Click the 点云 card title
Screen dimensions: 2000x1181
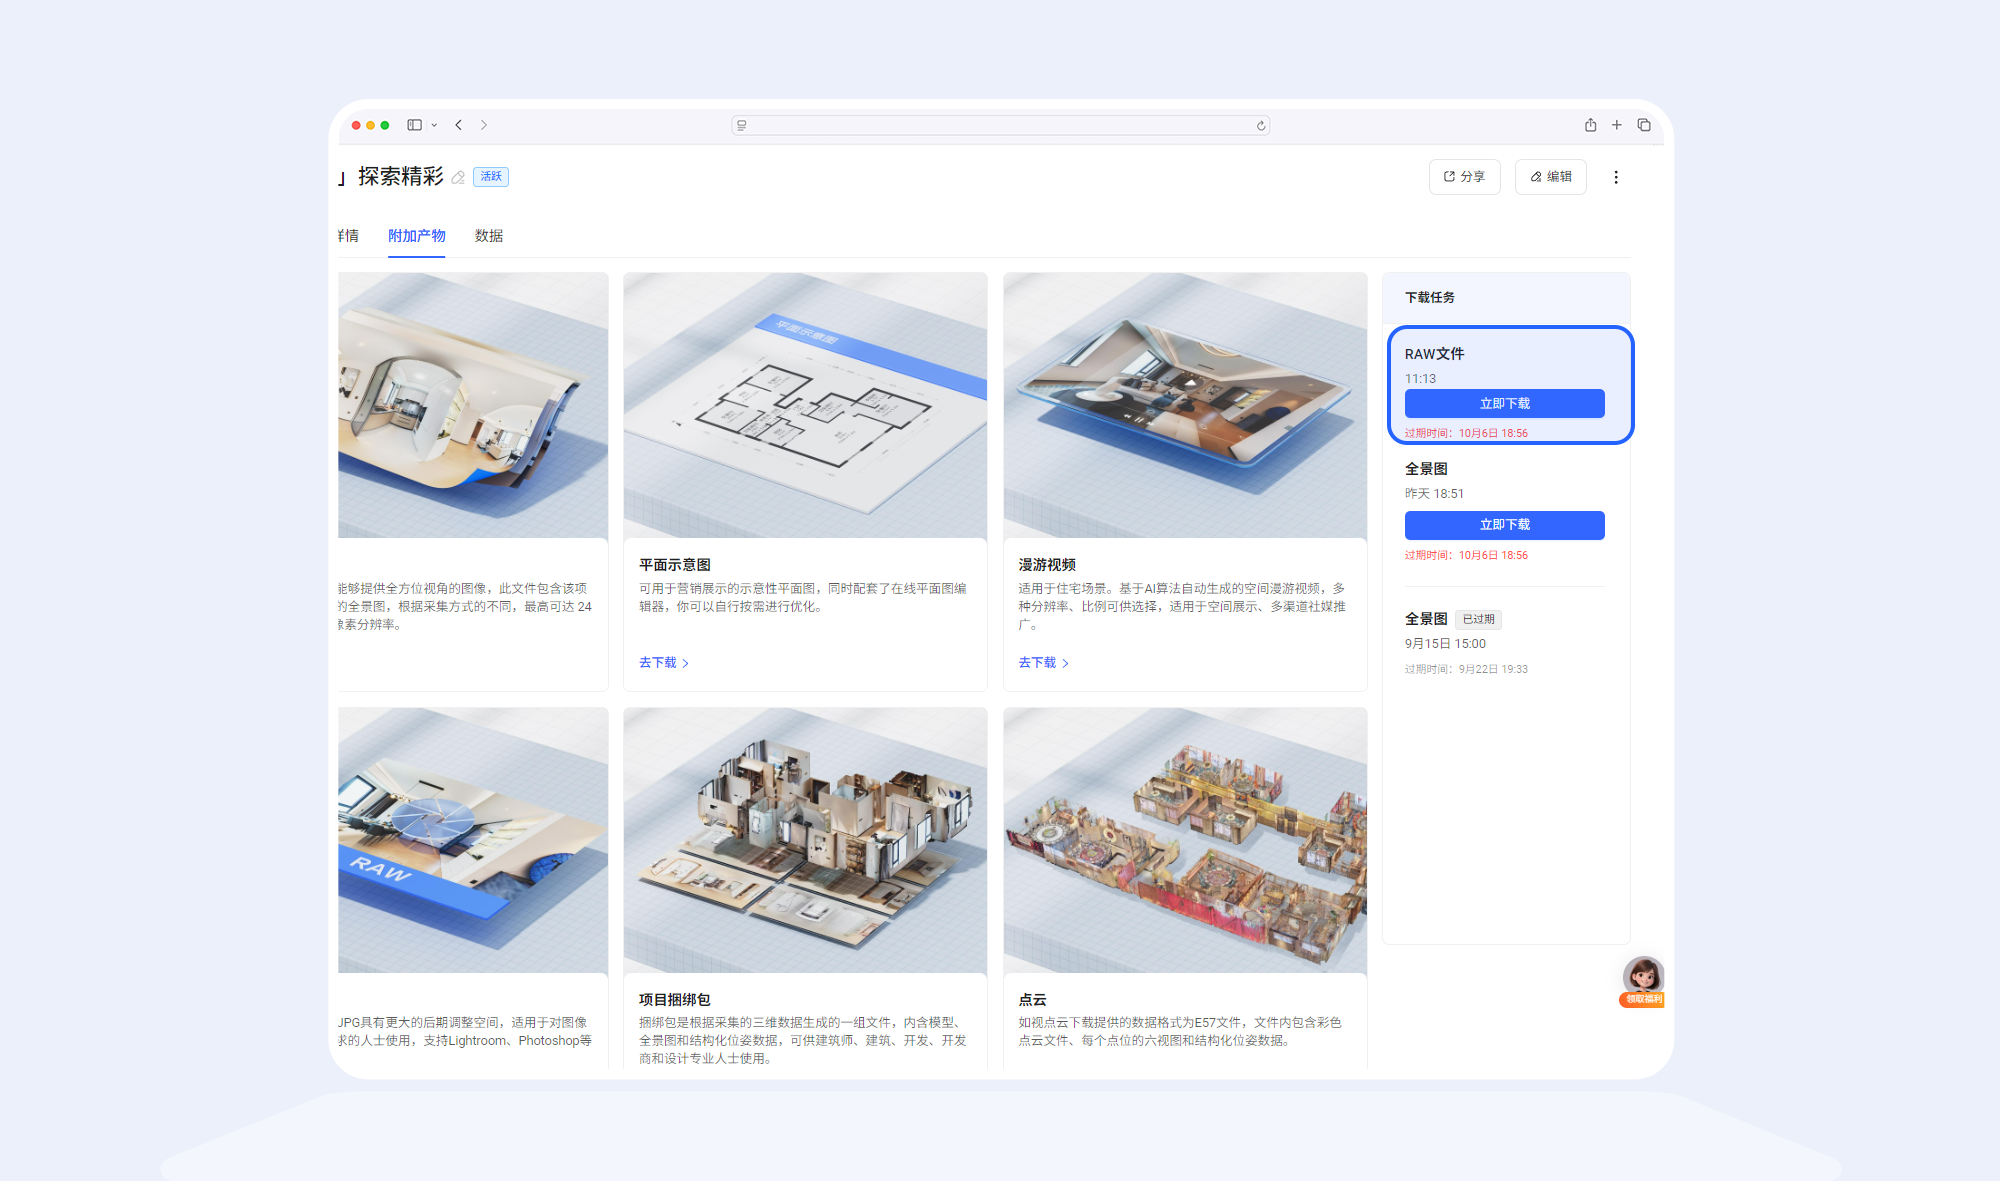pyautogui.click(x=1032, y=1000)
